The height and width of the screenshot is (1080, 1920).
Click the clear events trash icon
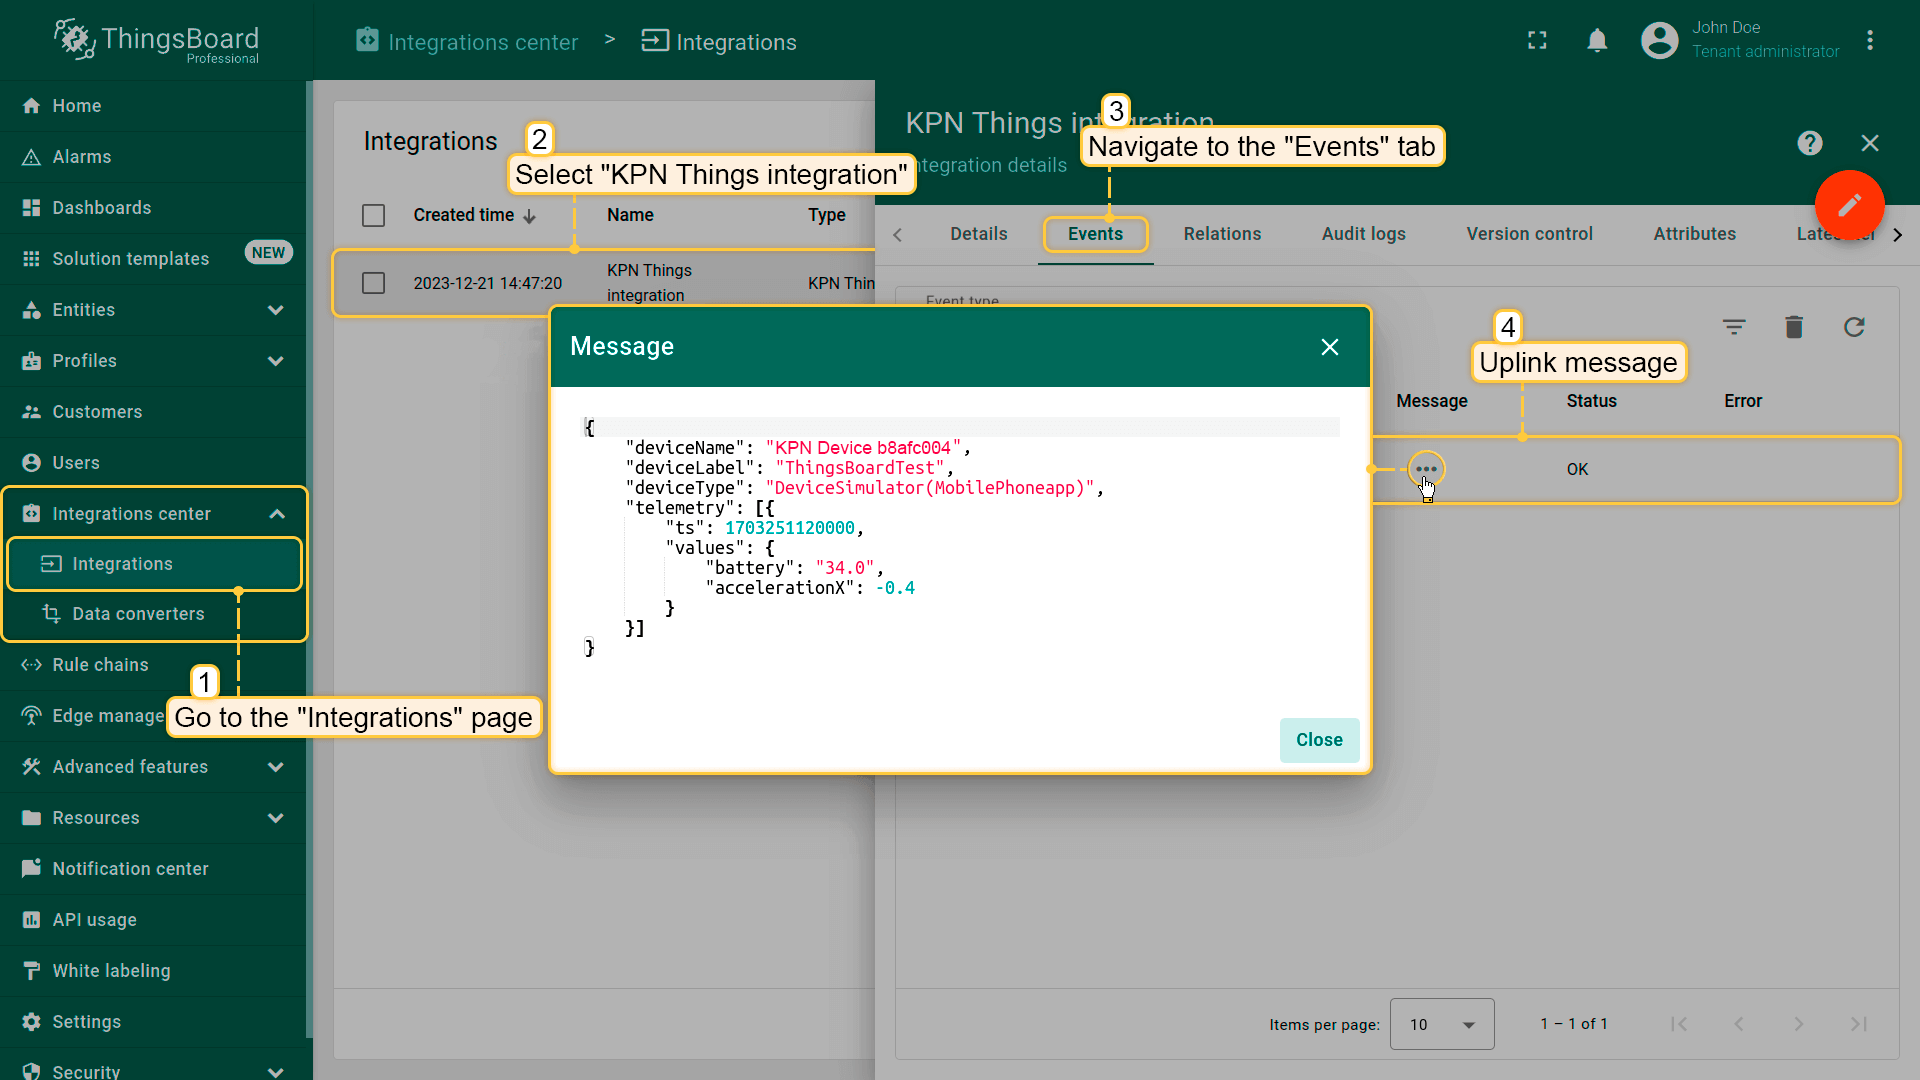[x=1793, y=327]
